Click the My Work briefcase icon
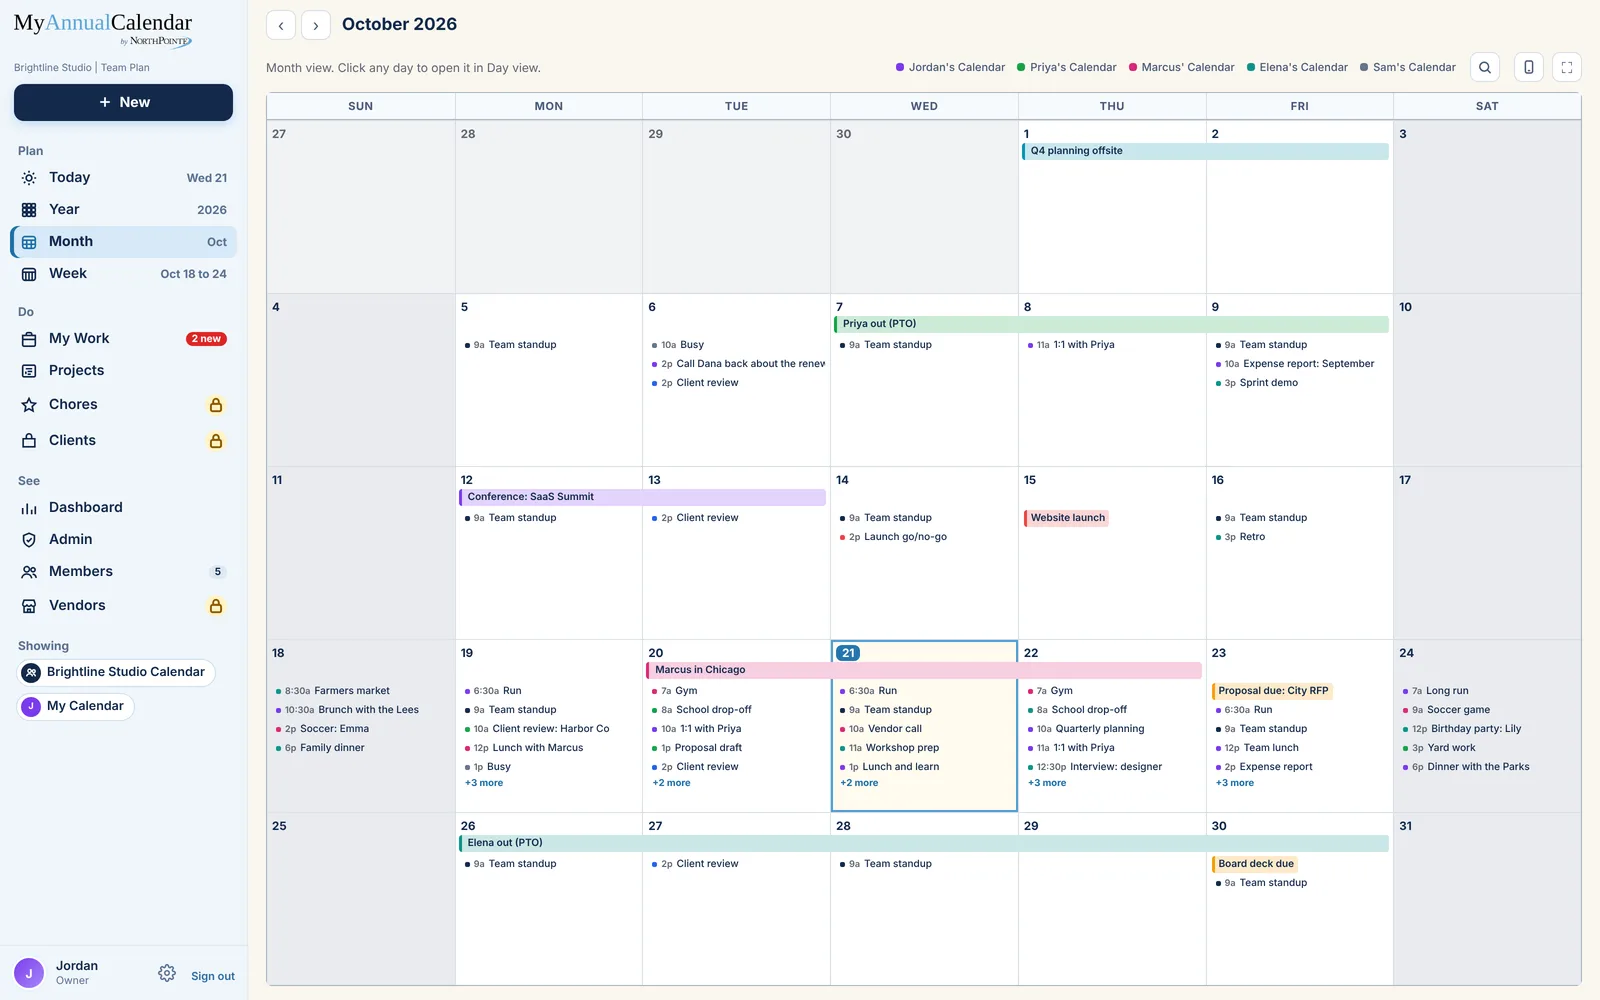 pyautogui.click(x=29, y=339)
